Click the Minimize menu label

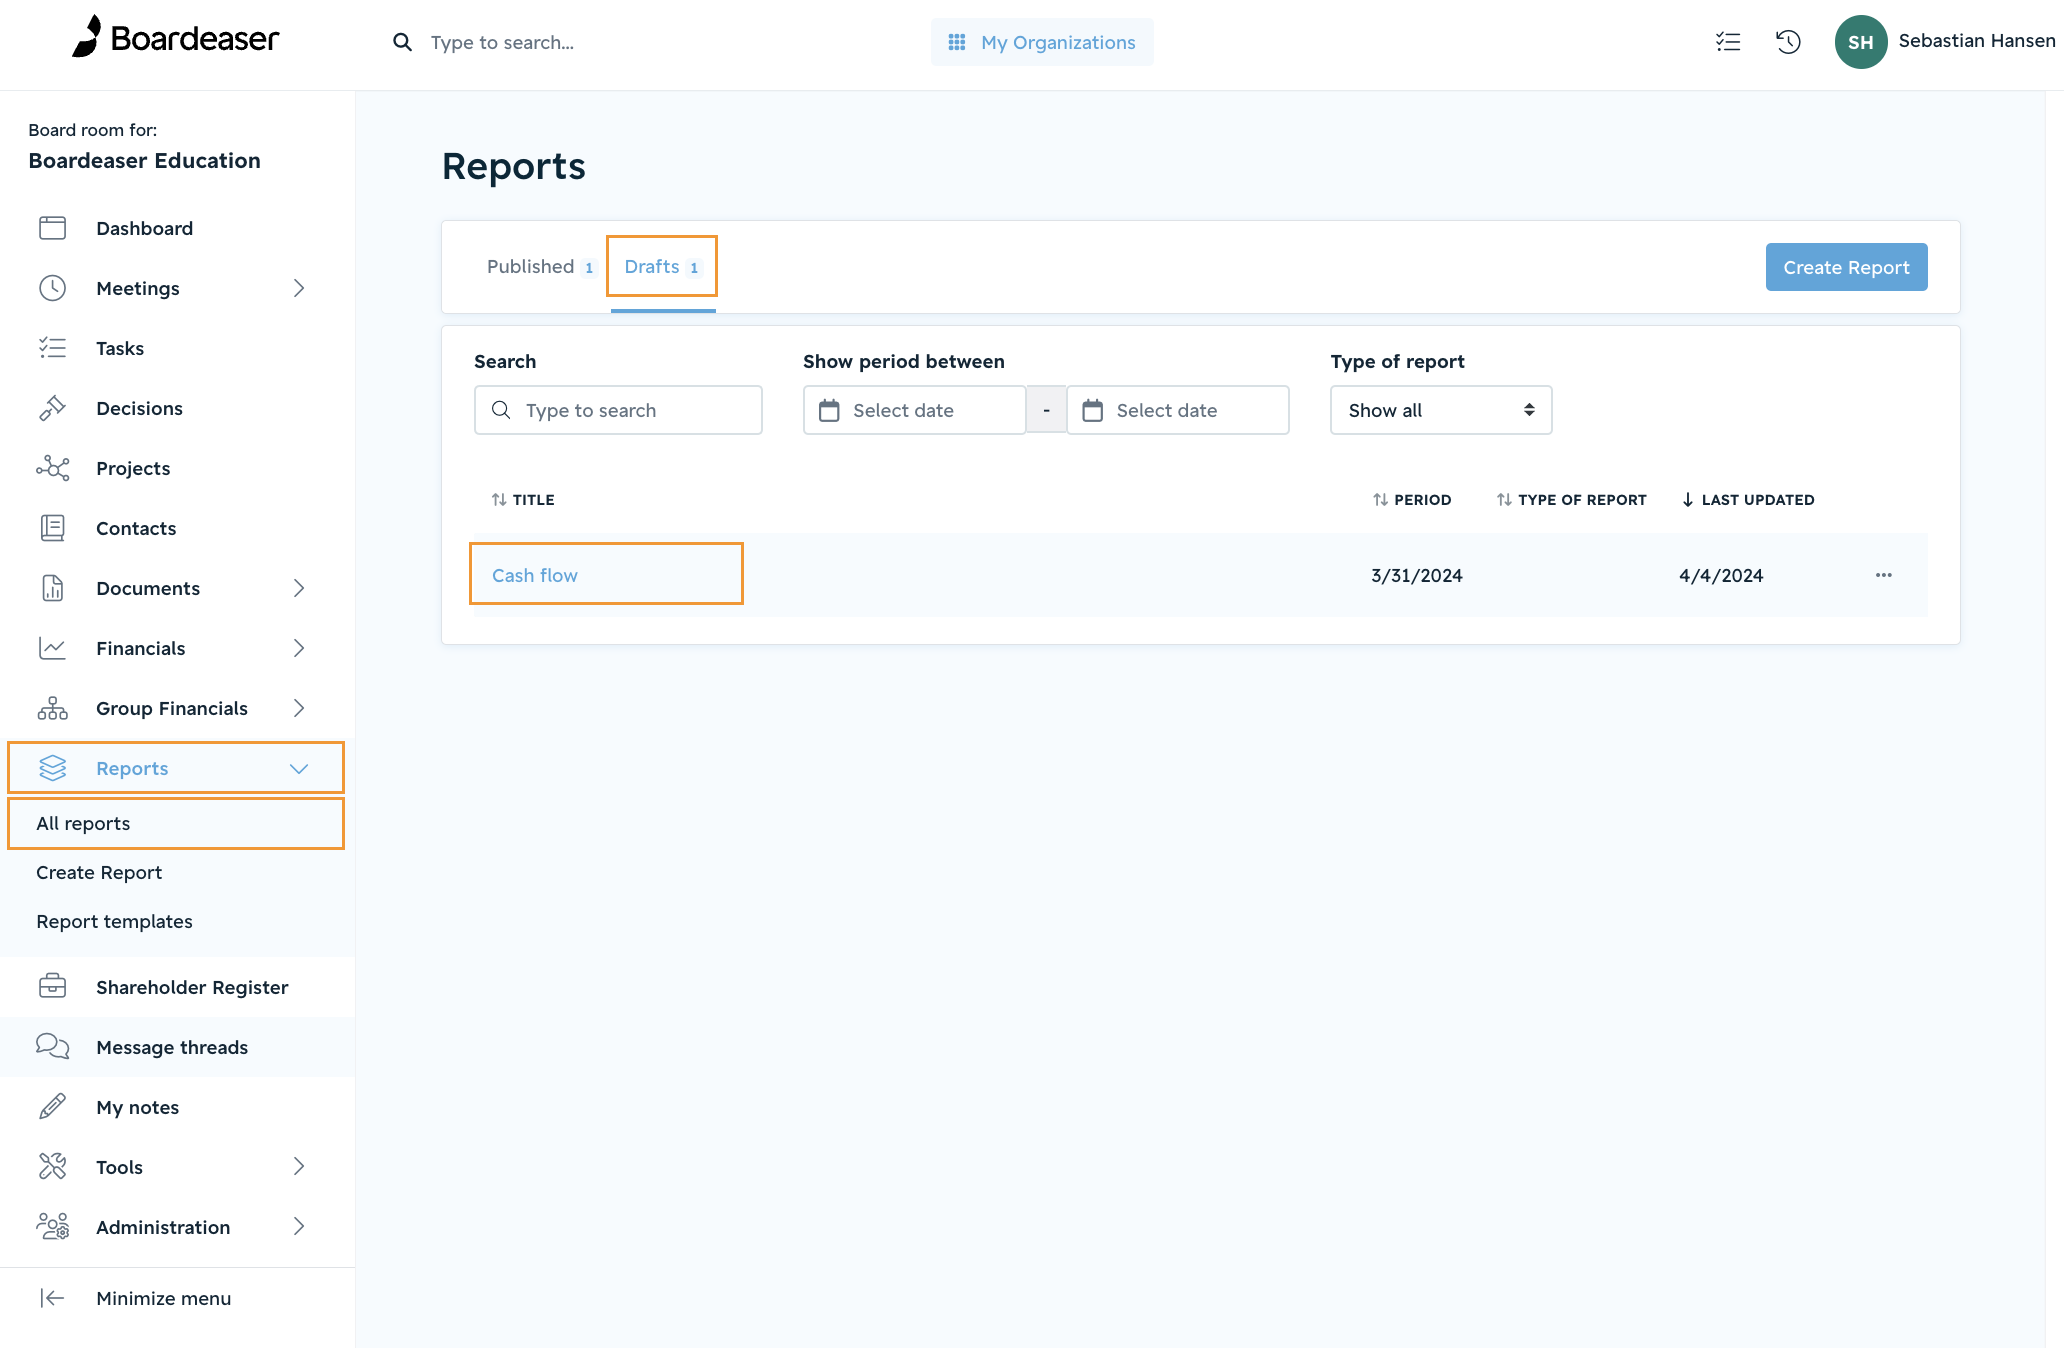click(164, 1298)
